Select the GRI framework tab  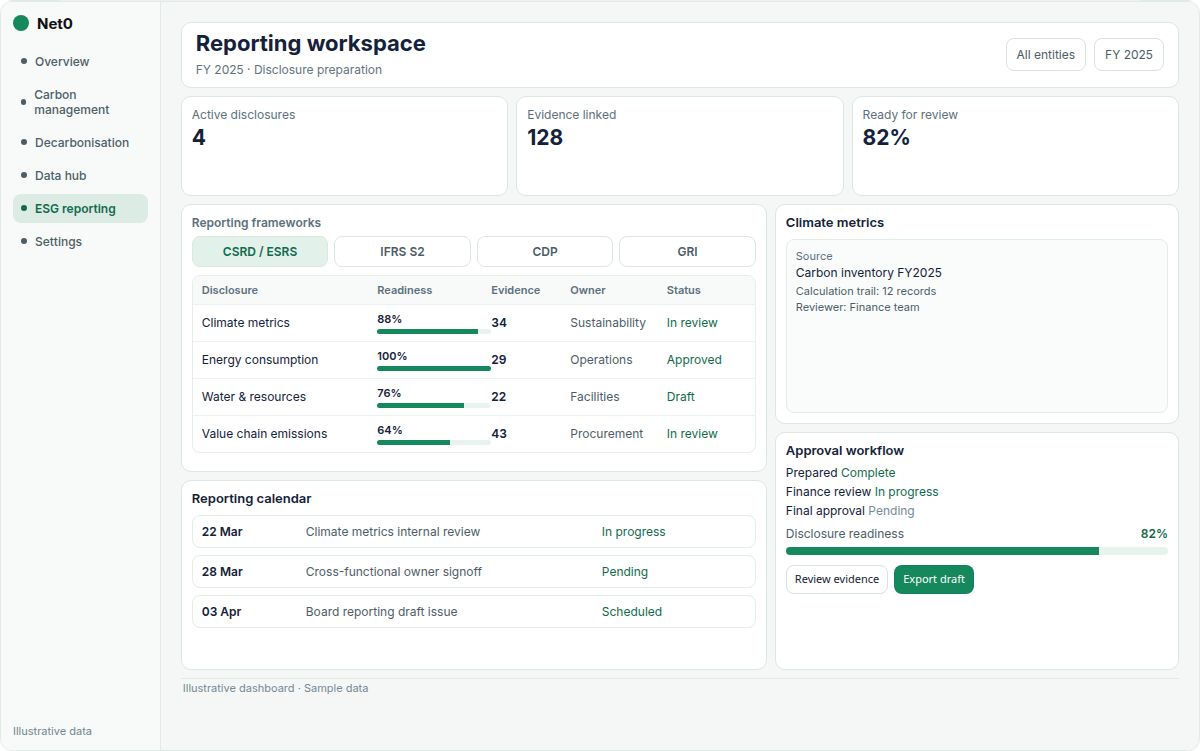[687, 252]
